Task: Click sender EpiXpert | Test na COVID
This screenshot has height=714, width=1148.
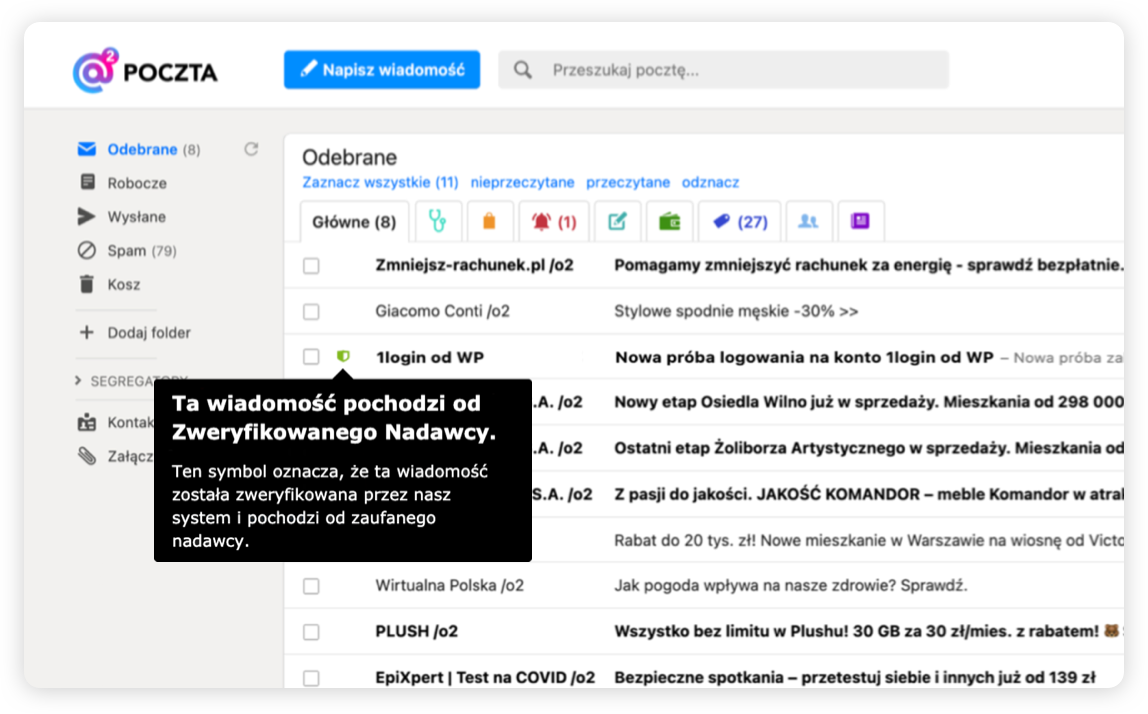Action: [485, 677]
